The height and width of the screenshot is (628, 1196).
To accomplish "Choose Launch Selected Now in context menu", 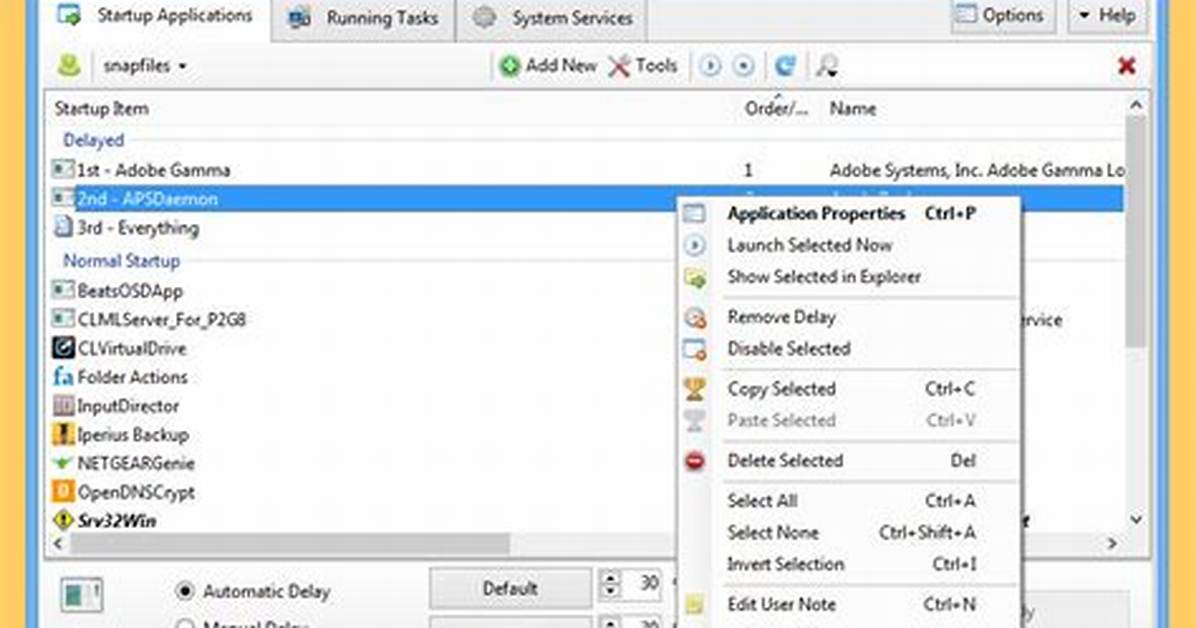I will (850, 246).
